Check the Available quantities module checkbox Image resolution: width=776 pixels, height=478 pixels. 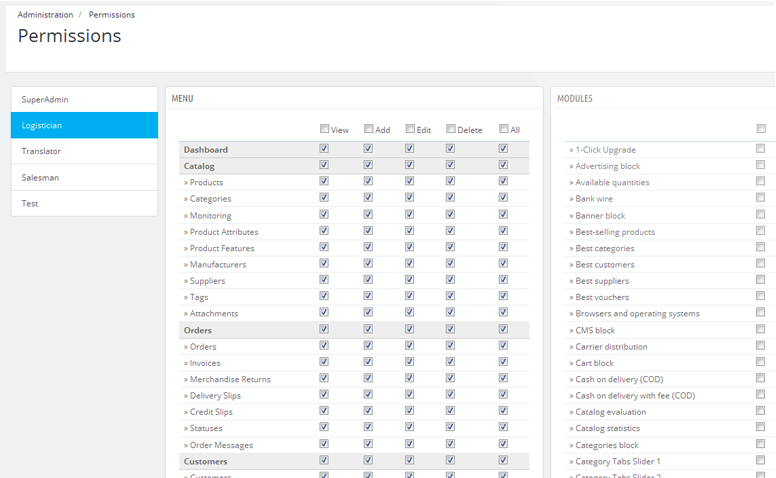[x=761, y=181]
